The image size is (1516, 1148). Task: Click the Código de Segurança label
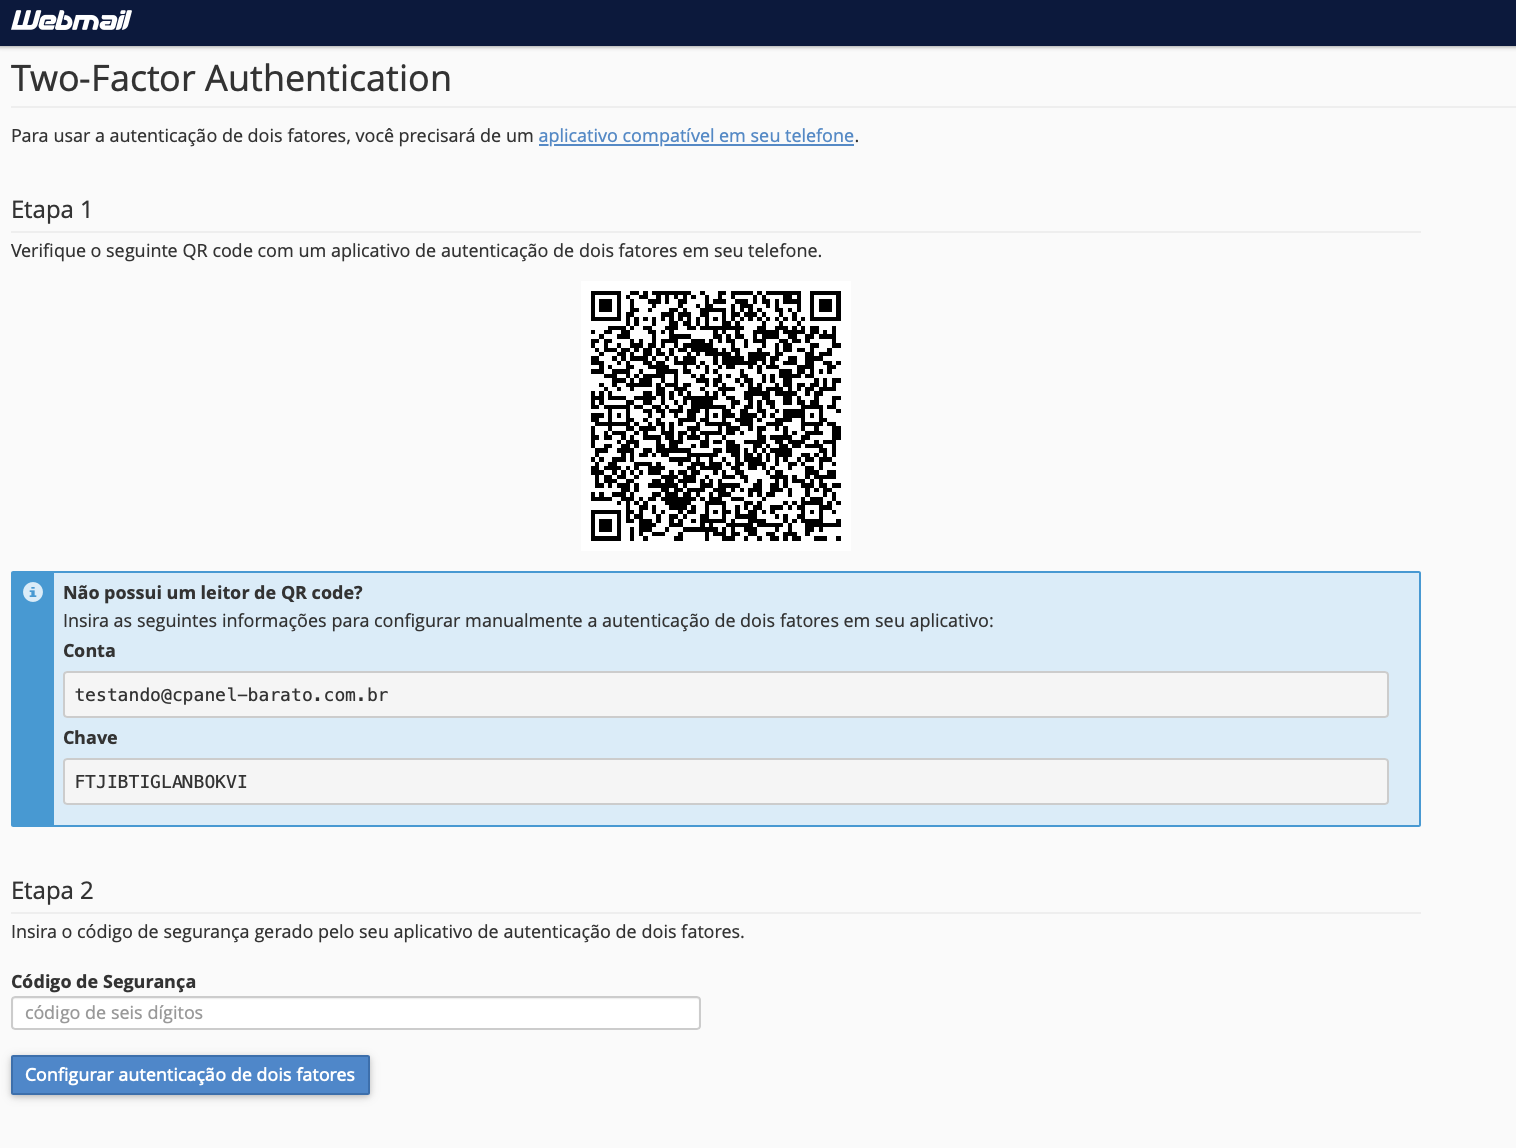(103, 982)
